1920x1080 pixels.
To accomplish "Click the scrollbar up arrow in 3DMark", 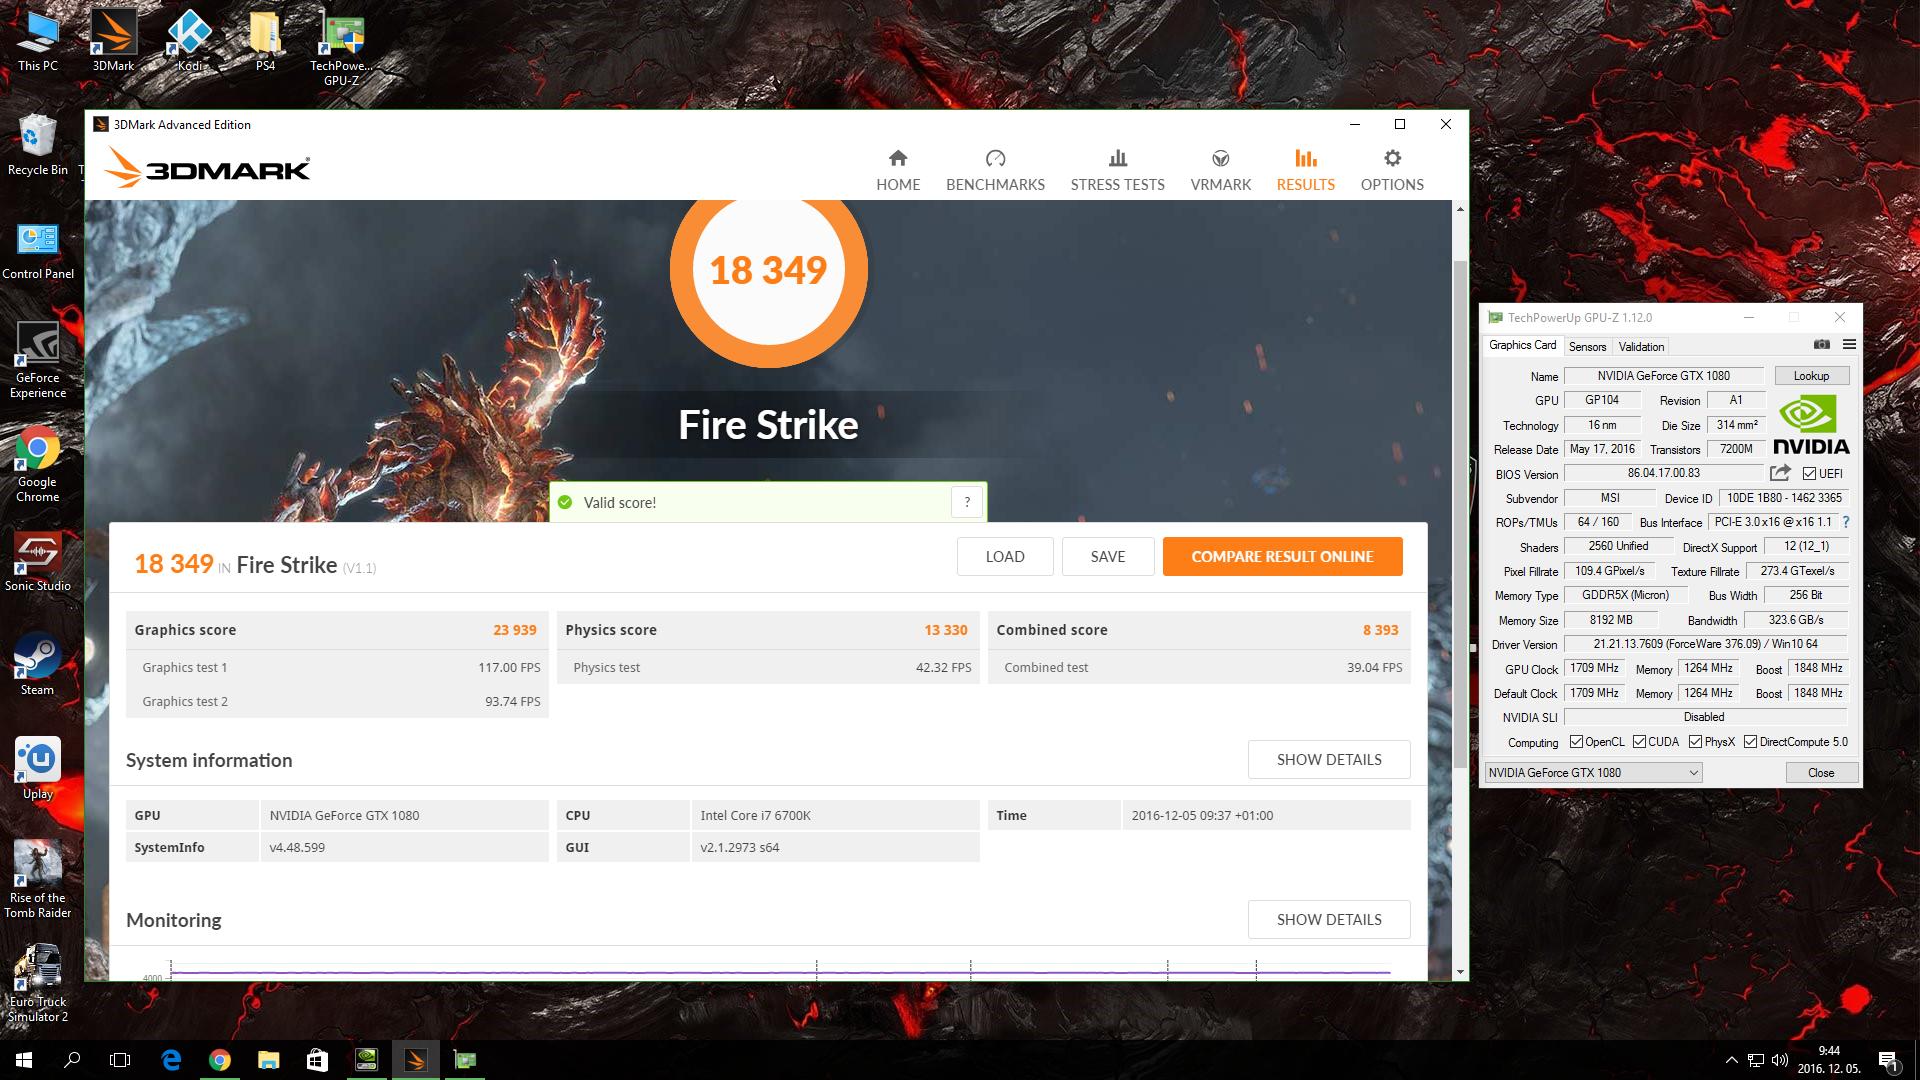I will tap(1460, 209).
